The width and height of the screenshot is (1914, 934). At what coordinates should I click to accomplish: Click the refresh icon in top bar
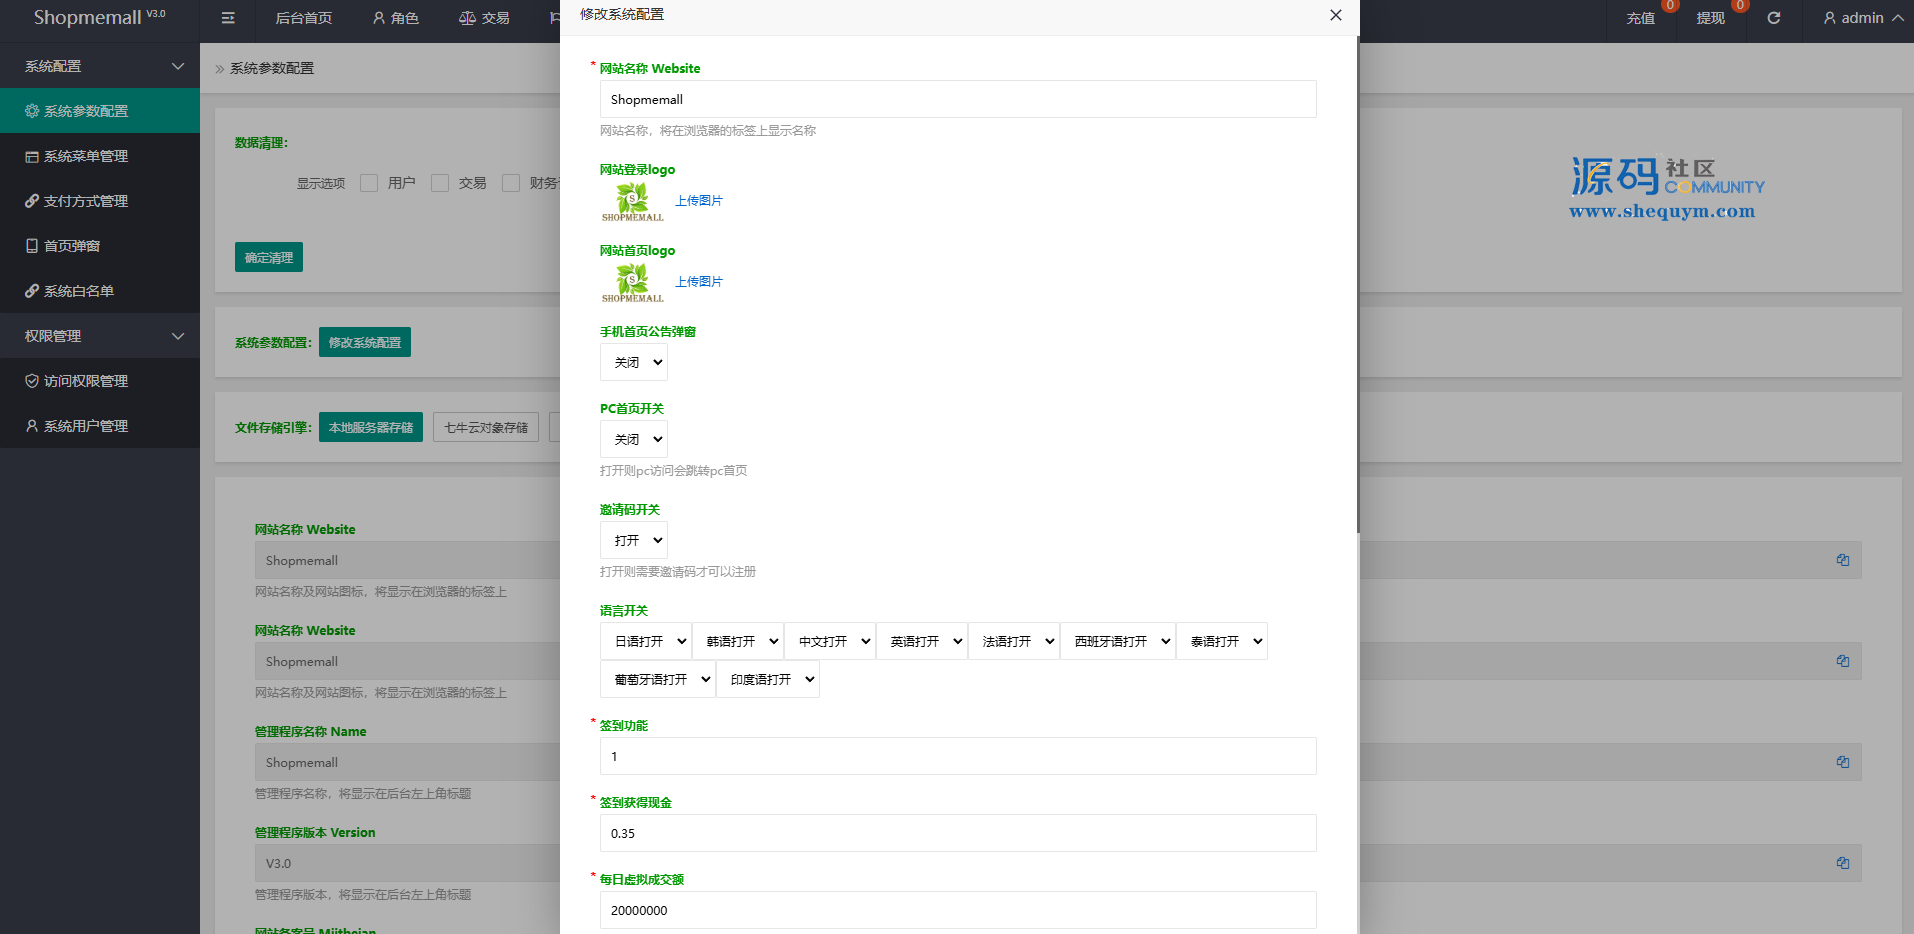coord(1773,18)
